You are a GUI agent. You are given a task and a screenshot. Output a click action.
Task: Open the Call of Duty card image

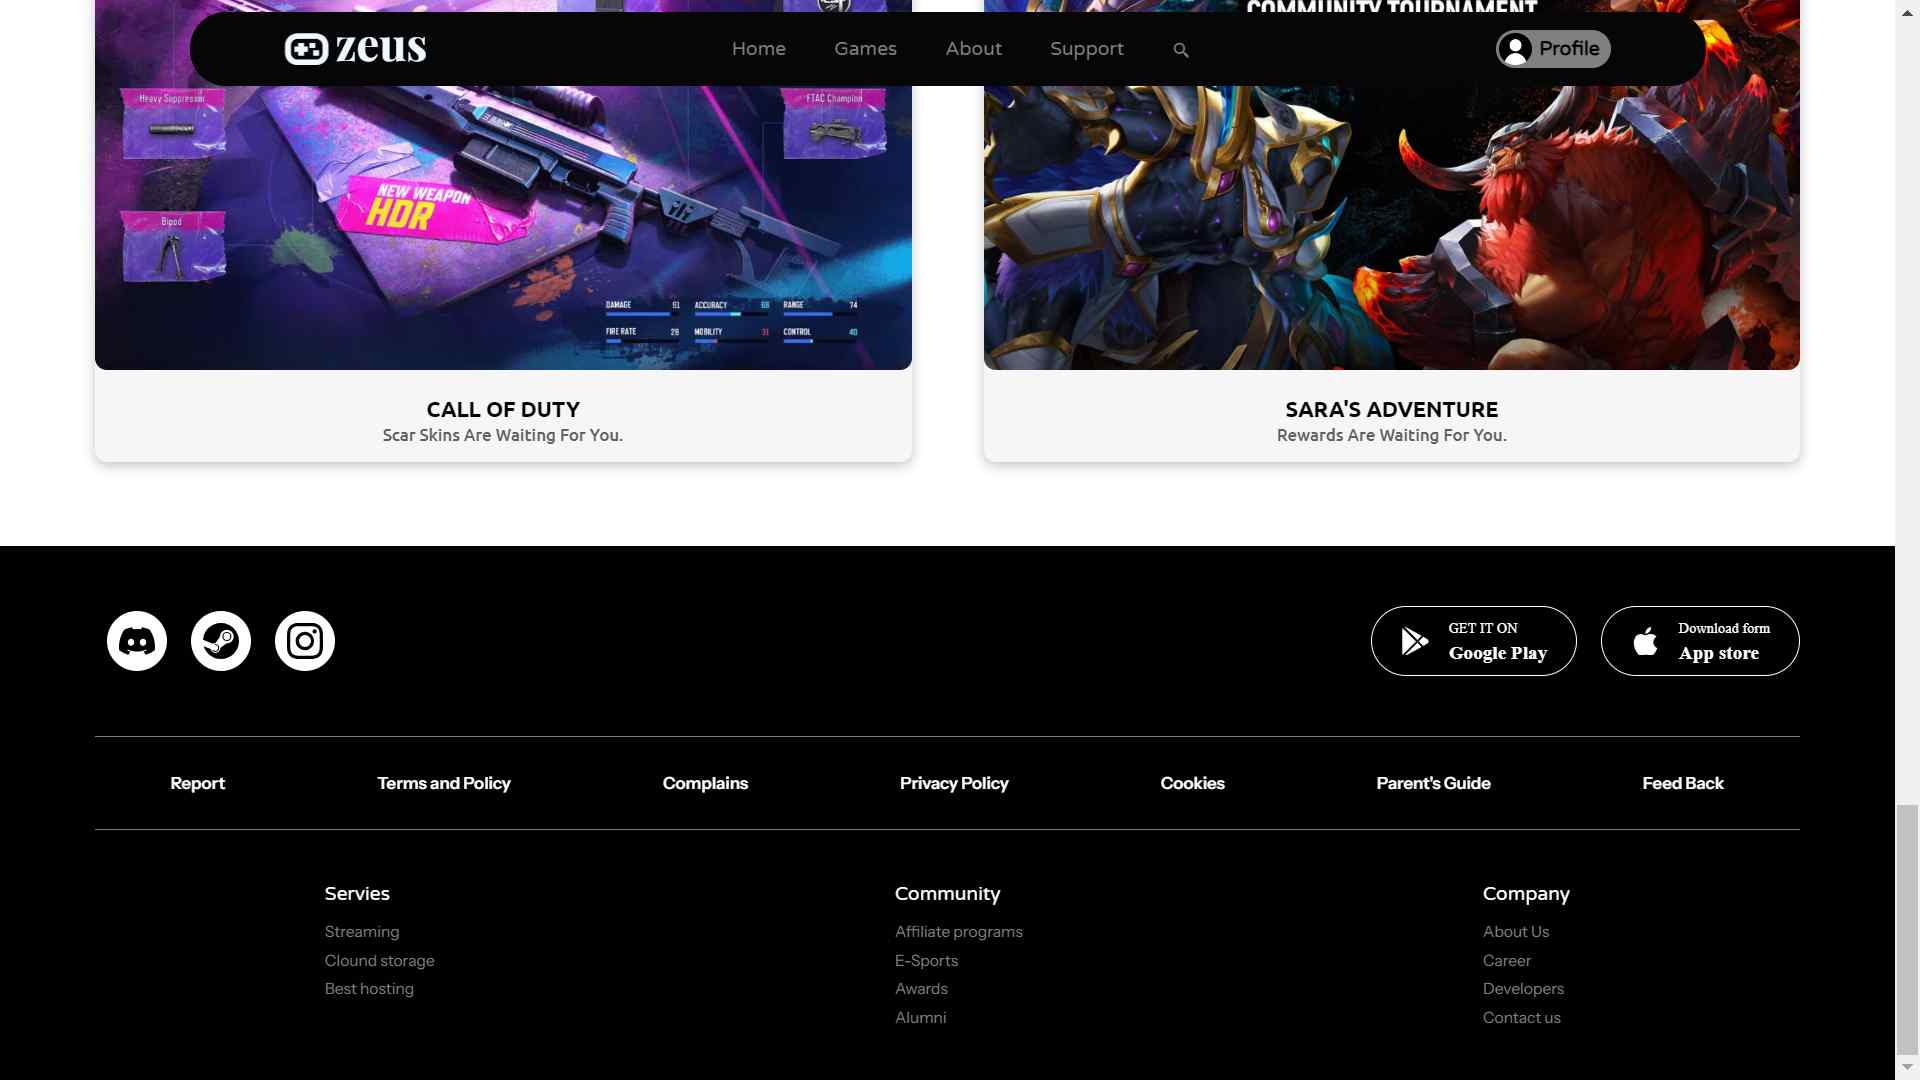click(503, 230)
